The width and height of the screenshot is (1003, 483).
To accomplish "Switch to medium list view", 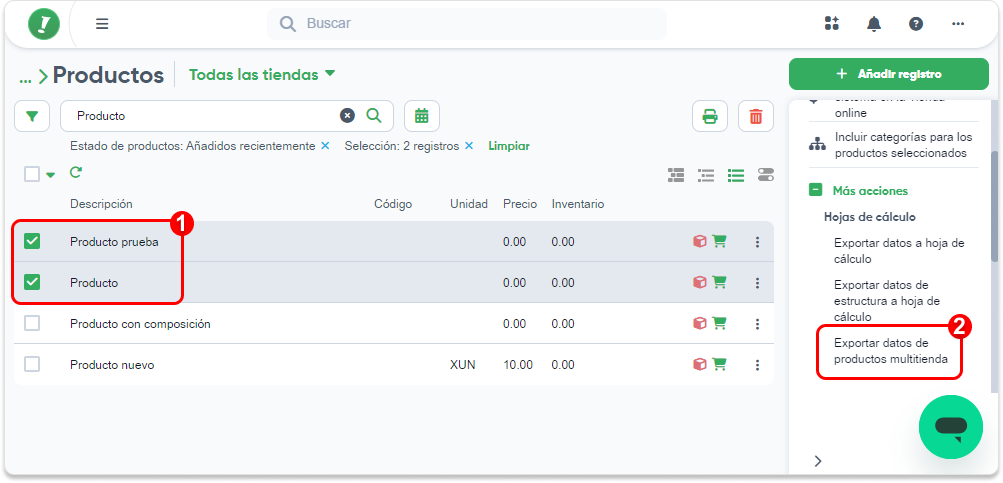I will tap(706, 175).
